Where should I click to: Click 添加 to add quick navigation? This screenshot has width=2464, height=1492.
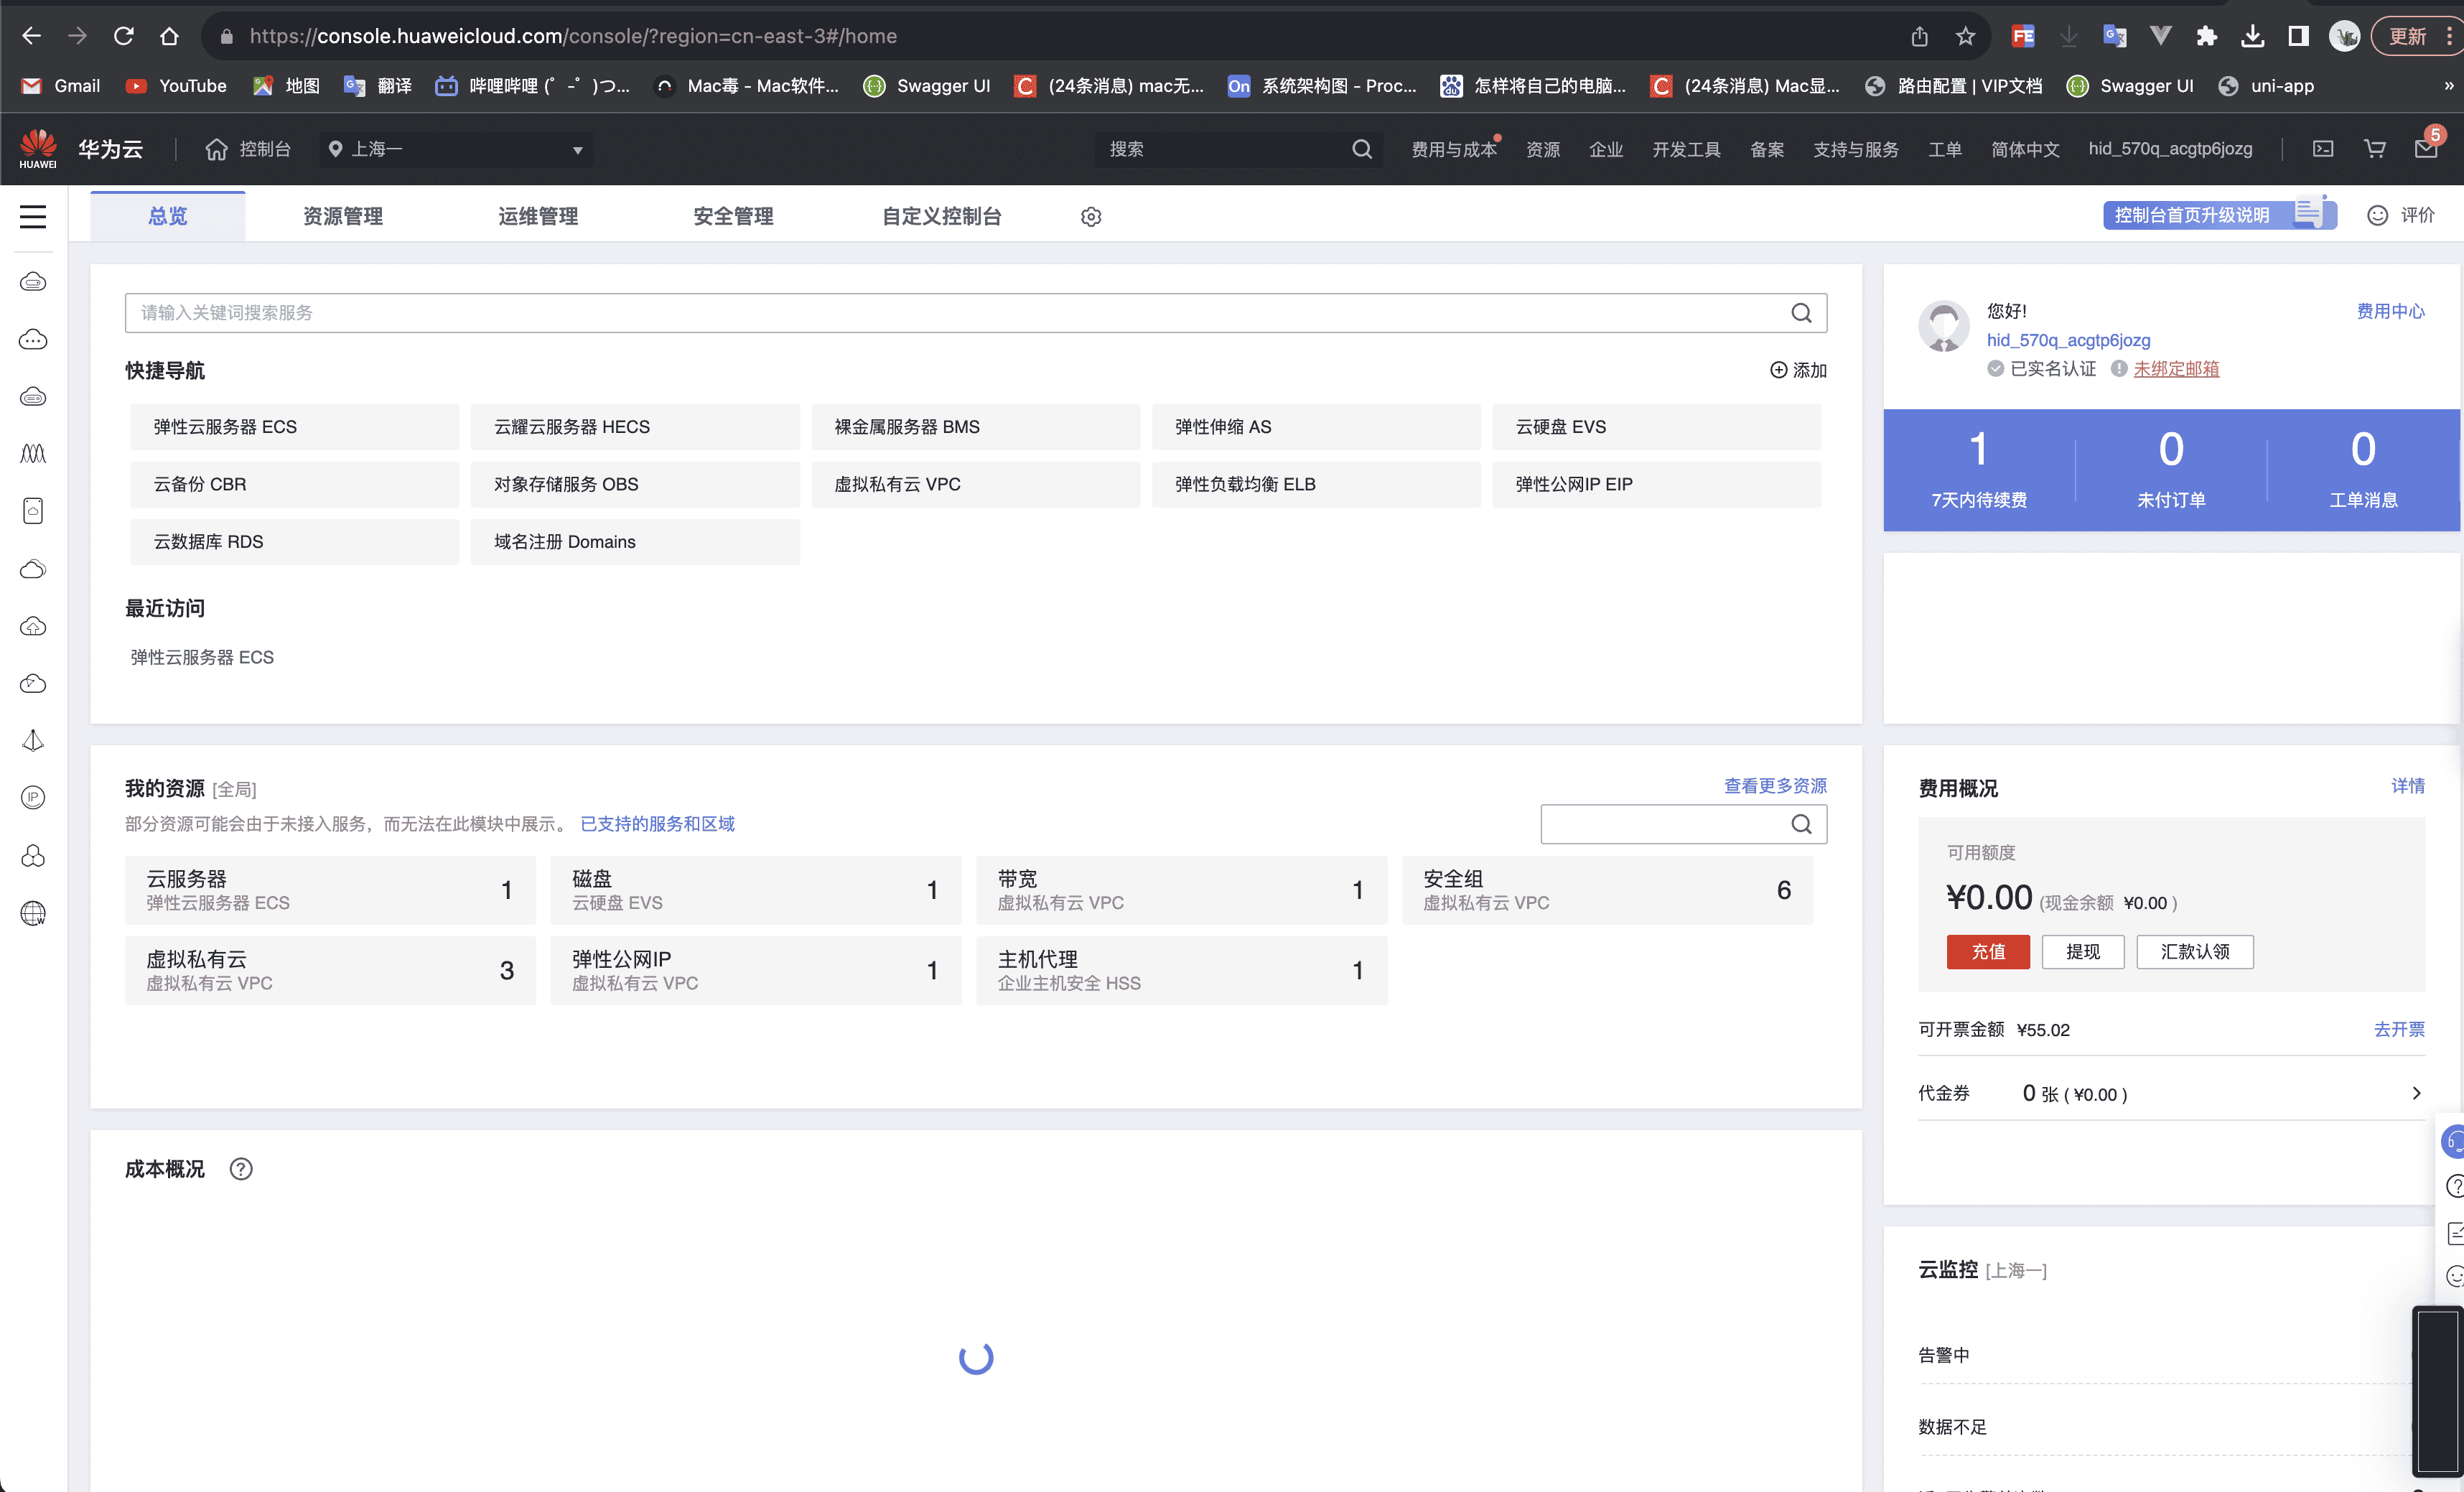tap(1798, 370)
